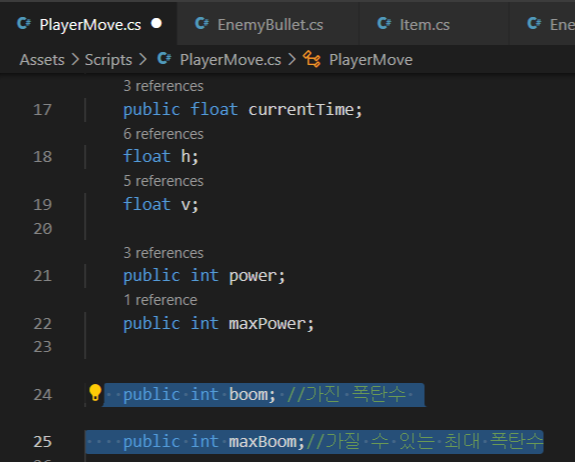Click 'float v;' declaration on line 19
Screen dimensions: 575x462
[161, 204]
